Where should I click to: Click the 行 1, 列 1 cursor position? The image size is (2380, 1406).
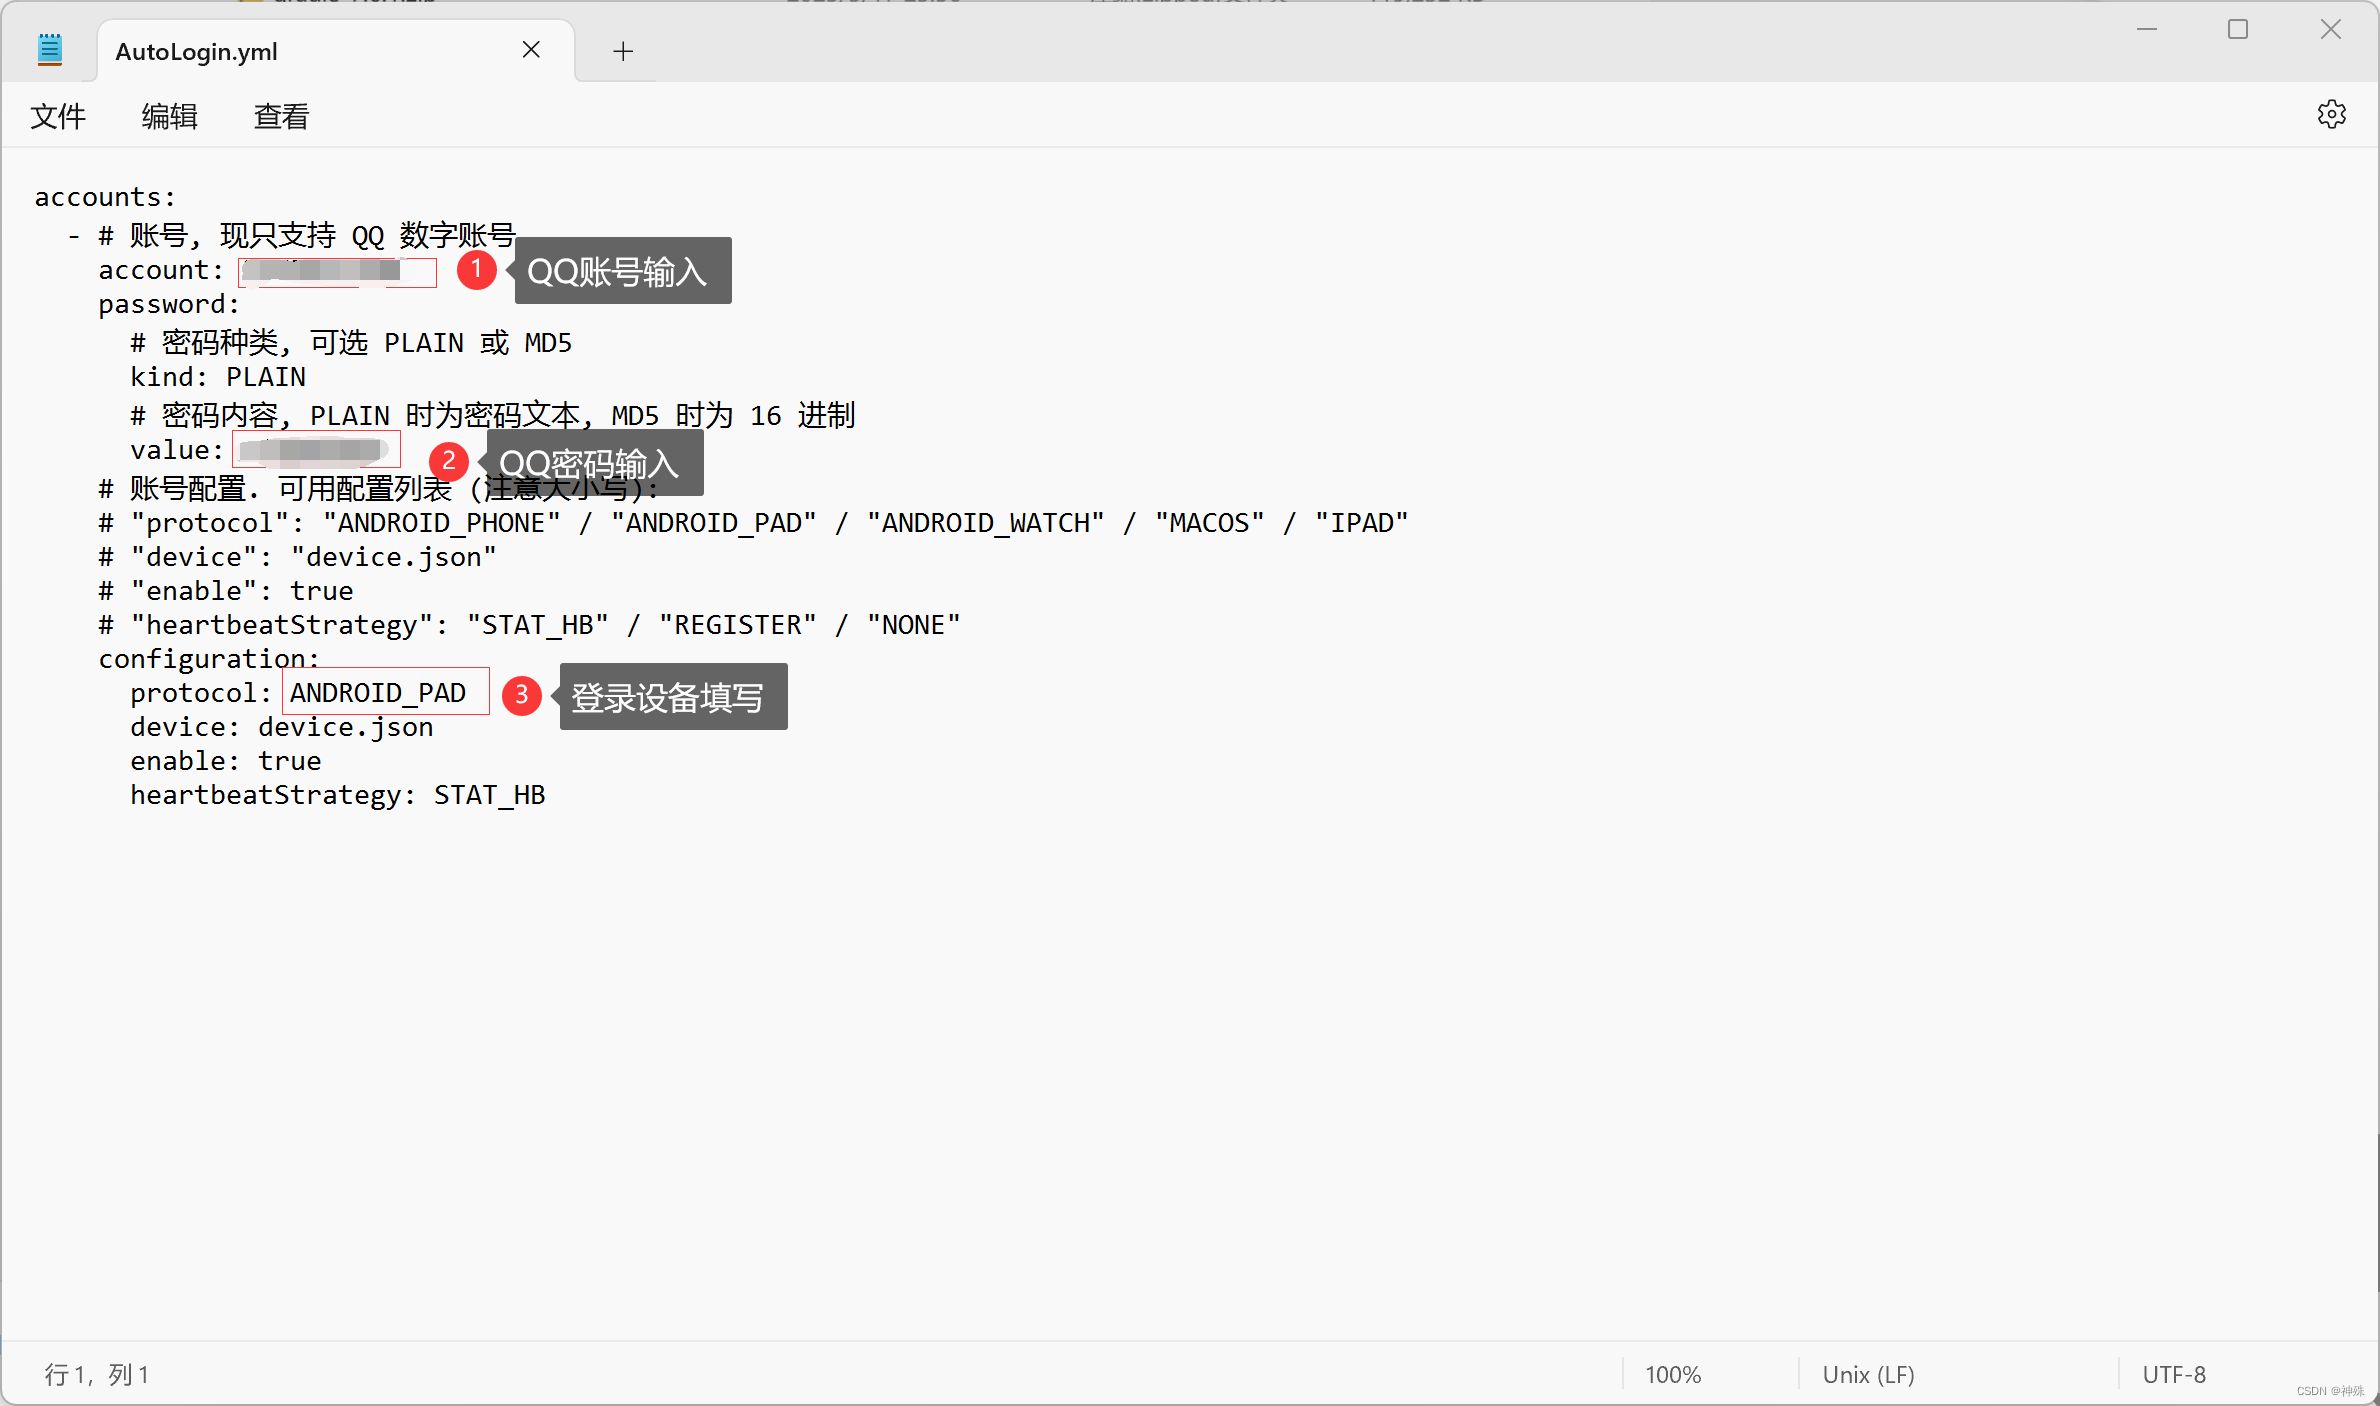coord(97,1374)
